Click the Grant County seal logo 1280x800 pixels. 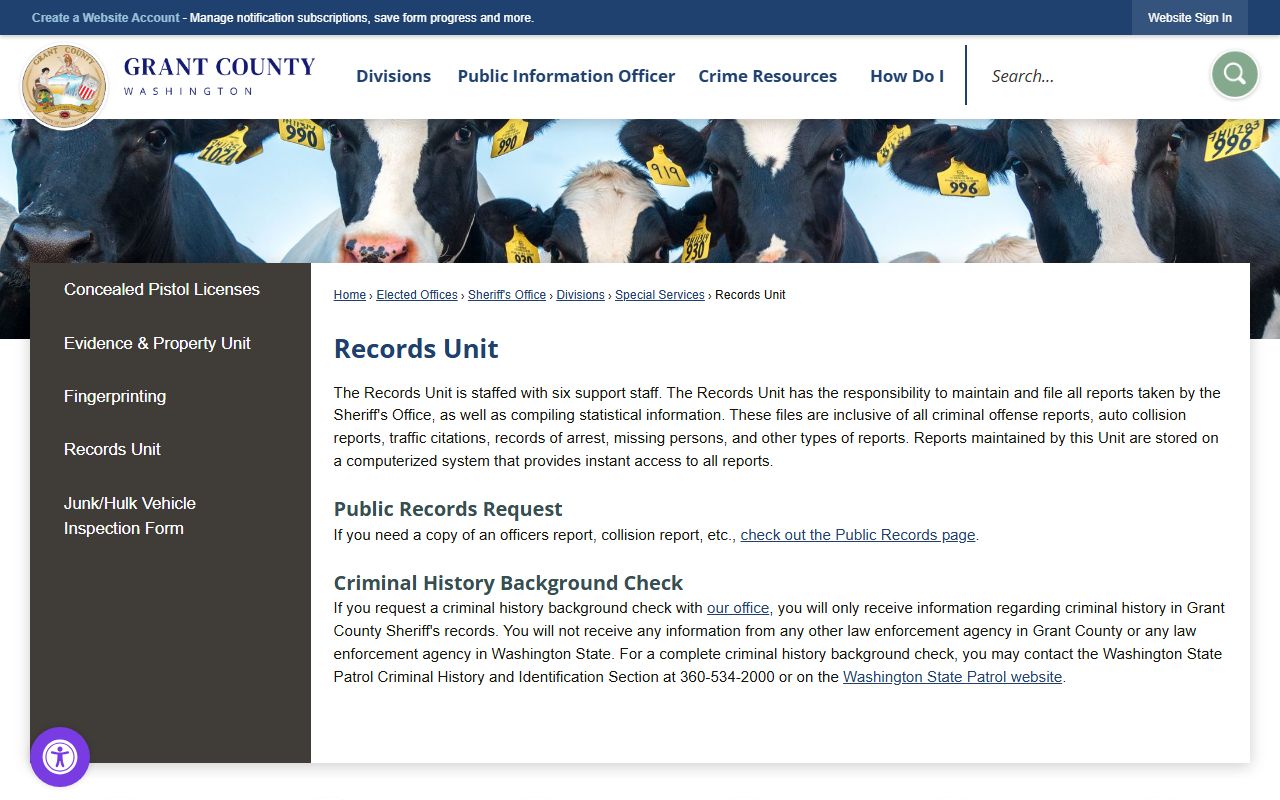(x=64, y=86)
